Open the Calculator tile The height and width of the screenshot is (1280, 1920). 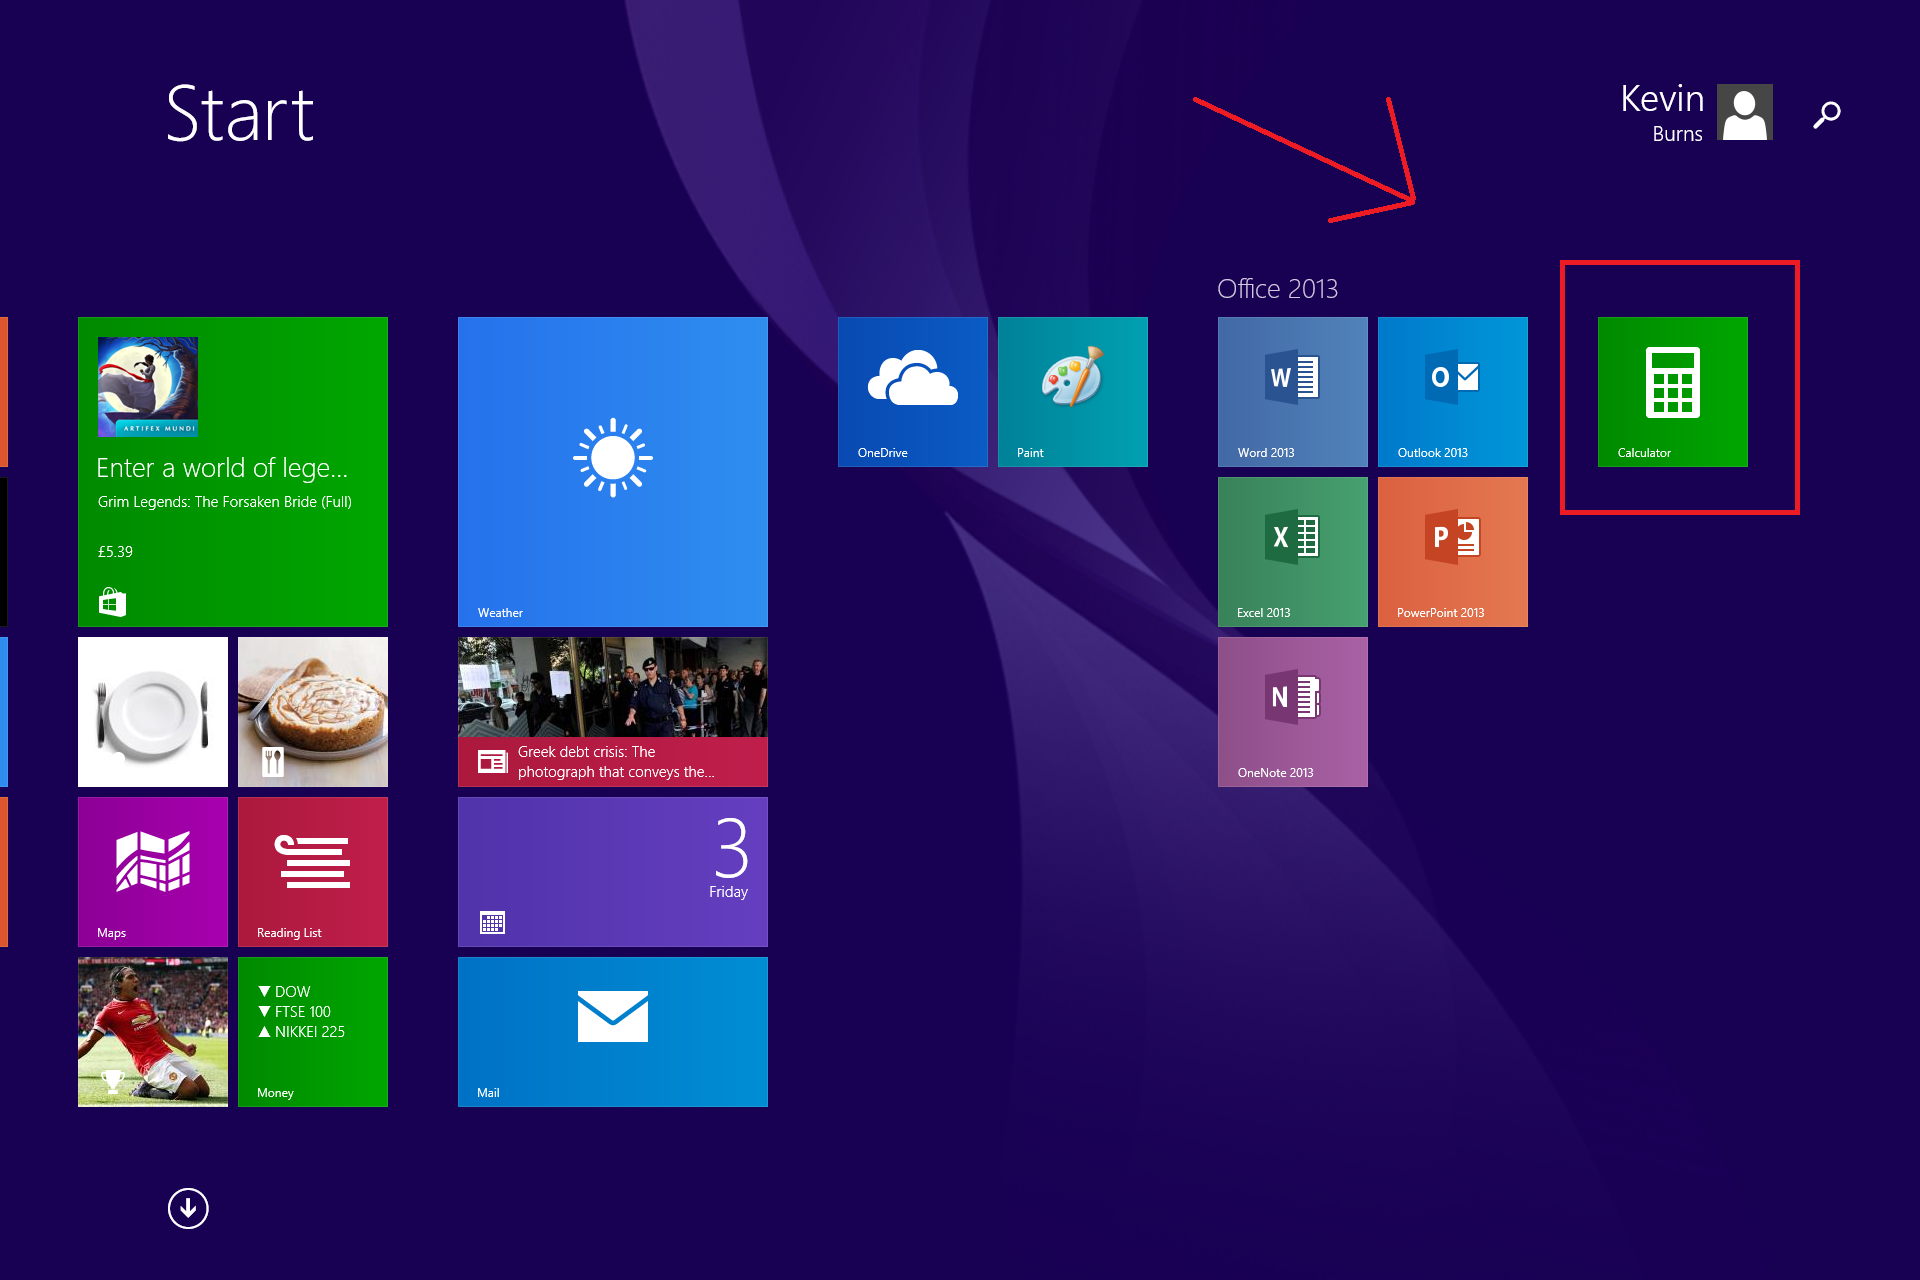tap(1672, 392)
